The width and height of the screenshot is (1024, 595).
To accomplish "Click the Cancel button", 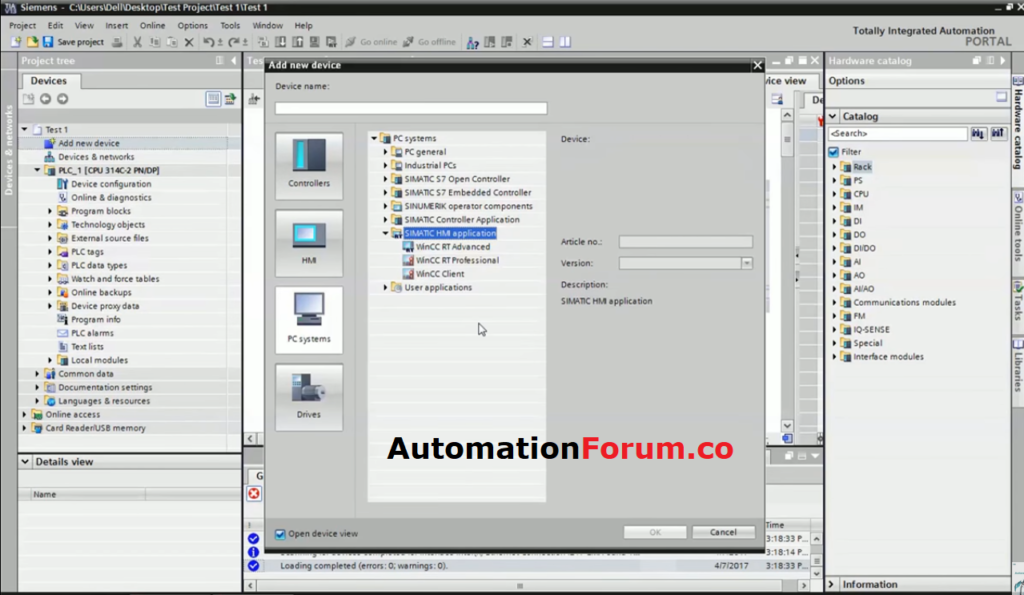I will [722, 532].
